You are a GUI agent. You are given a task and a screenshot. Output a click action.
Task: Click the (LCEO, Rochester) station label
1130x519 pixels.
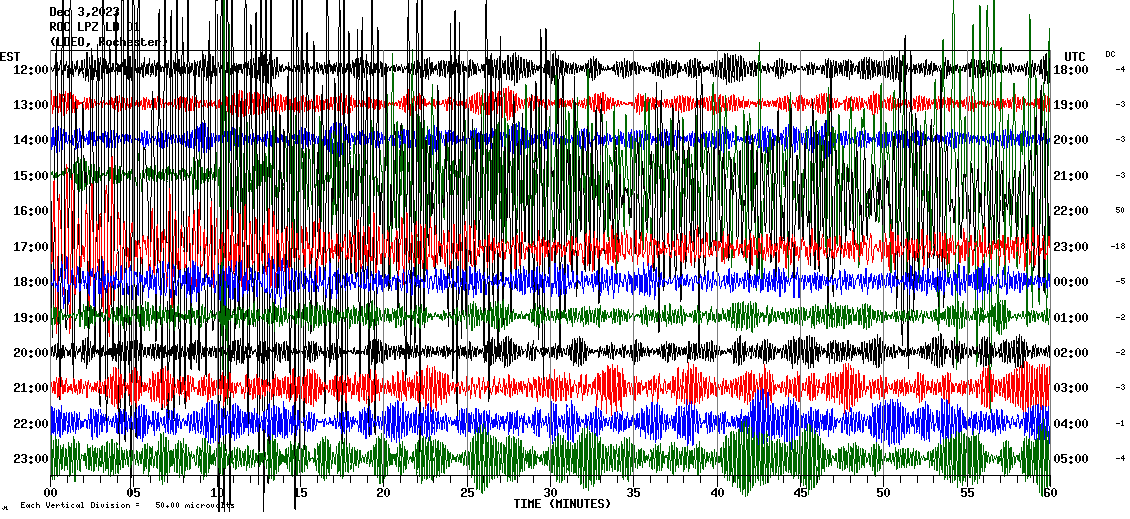point(109,42)
